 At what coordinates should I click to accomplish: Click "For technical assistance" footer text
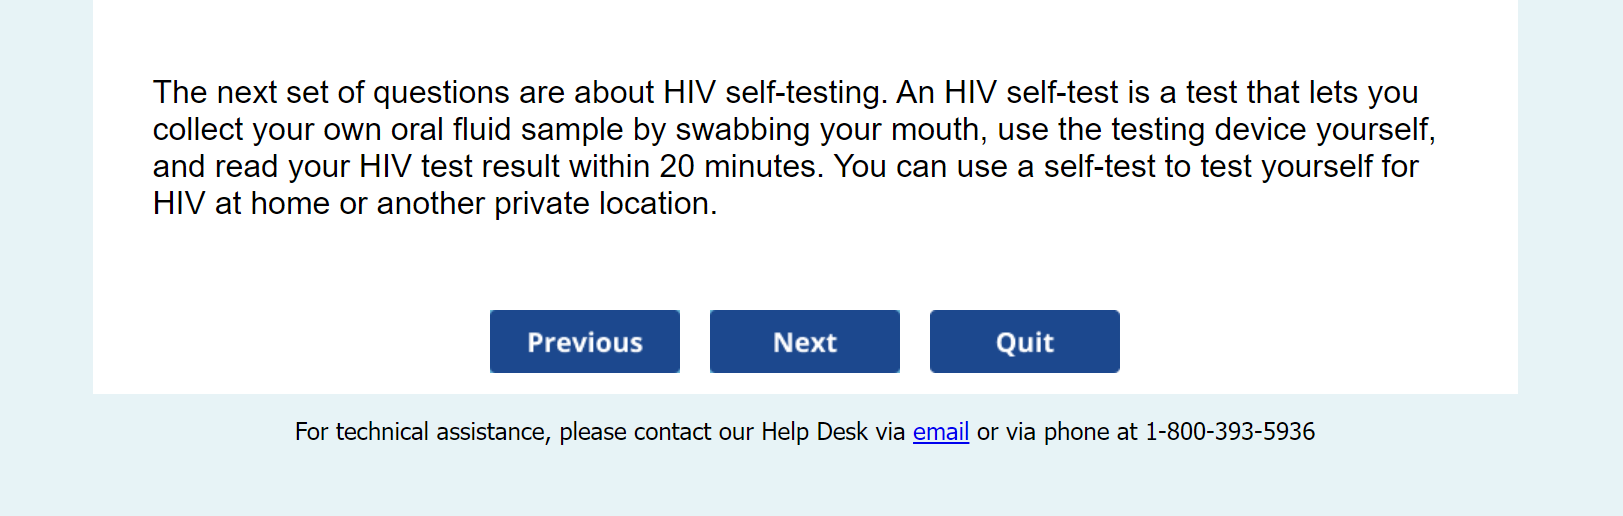point(421,432)
